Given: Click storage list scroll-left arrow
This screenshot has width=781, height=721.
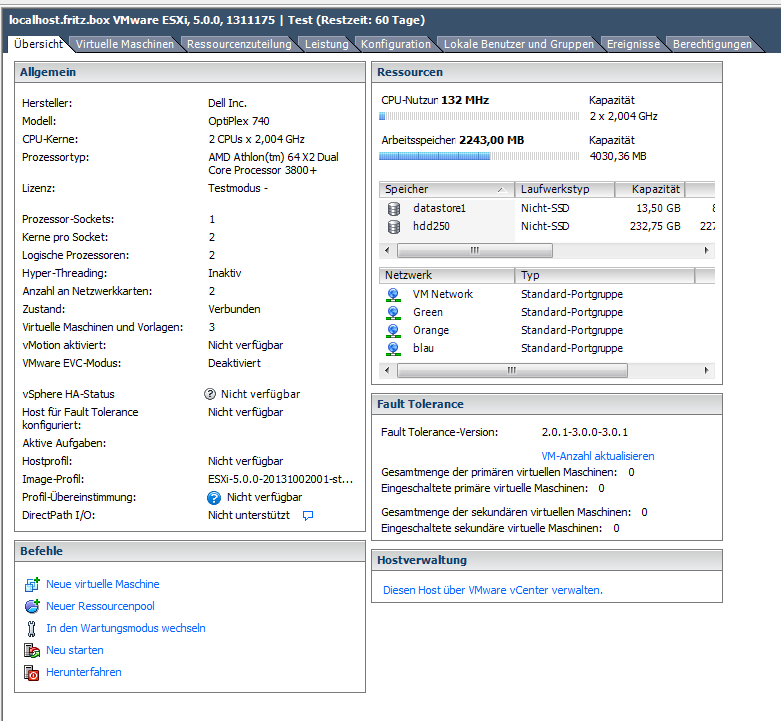Looking at the screenshot, I should [x=387, y=250].
